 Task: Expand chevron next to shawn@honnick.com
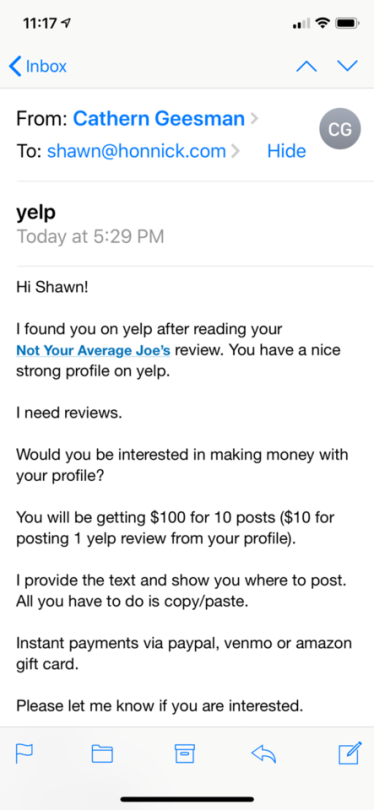point(235,151)
